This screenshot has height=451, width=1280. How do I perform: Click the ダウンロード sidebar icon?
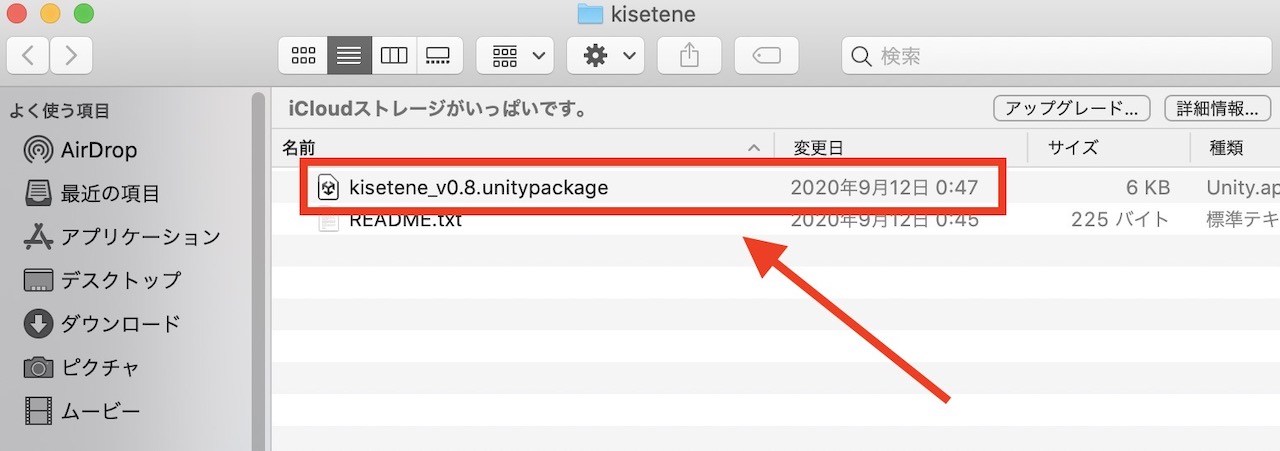click(38, 323)
